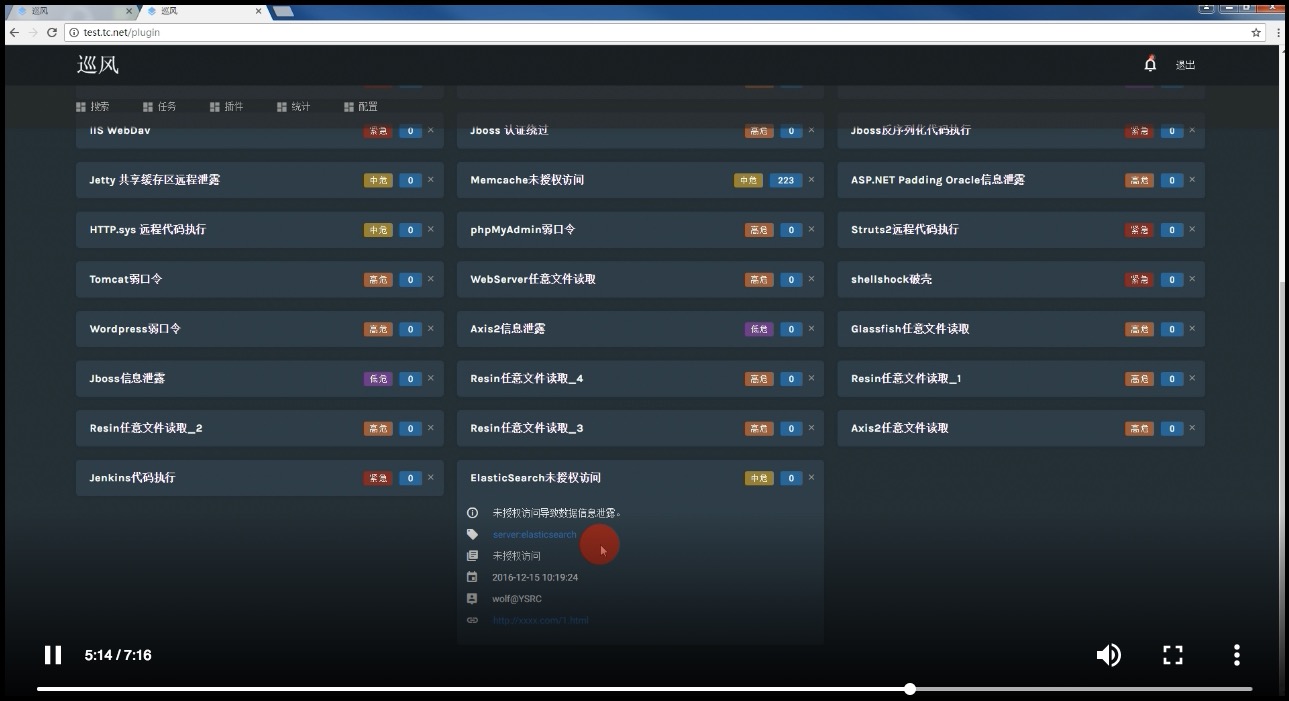
Task: Enter fullscreen video mode
Action: 1173,655
